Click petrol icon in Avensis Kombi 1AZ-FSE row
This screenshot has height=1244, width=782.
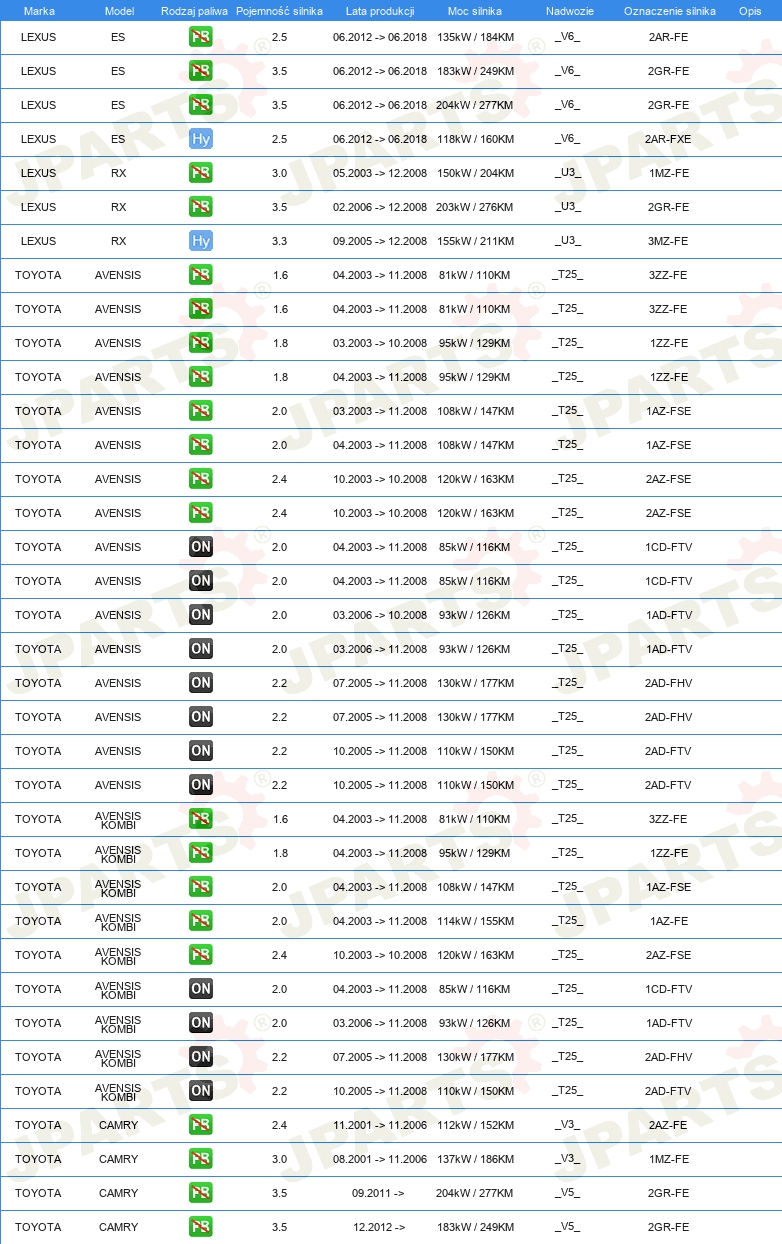pos(201,887)
